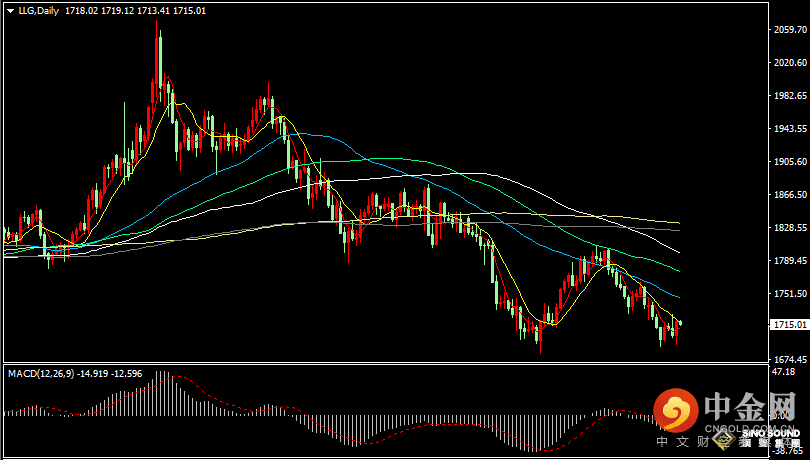The width and height of the screenshot is (810, 460).
Task: Click the 1828.00 price axis label
Action: tap(789, 228)
